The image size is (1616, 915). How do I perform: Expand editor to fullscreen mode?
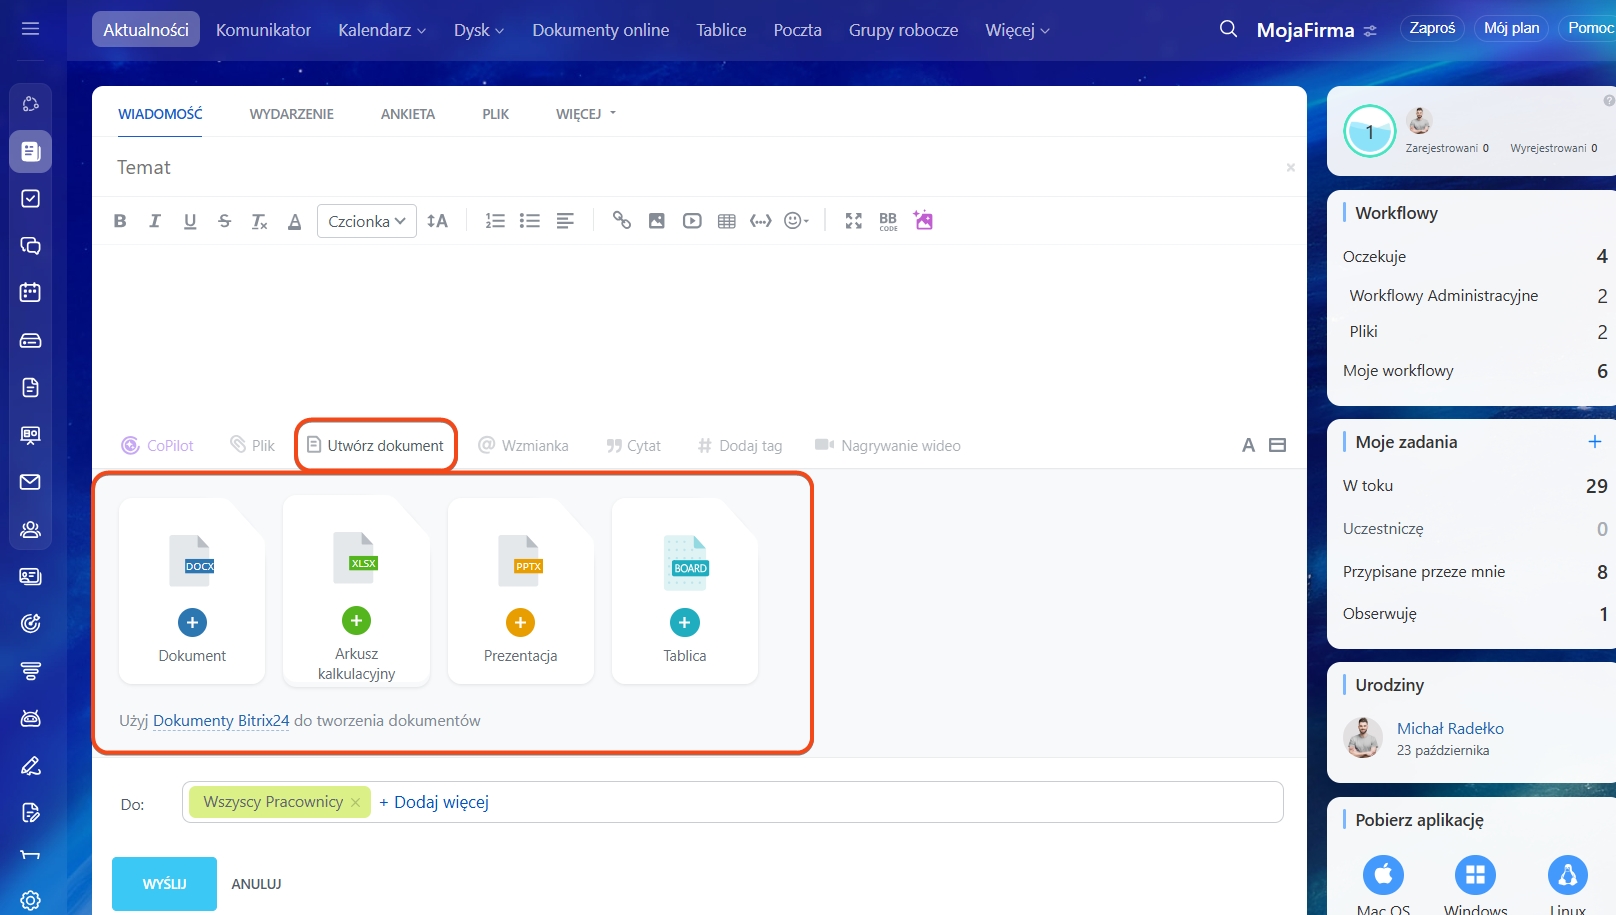tap(853, 221)
